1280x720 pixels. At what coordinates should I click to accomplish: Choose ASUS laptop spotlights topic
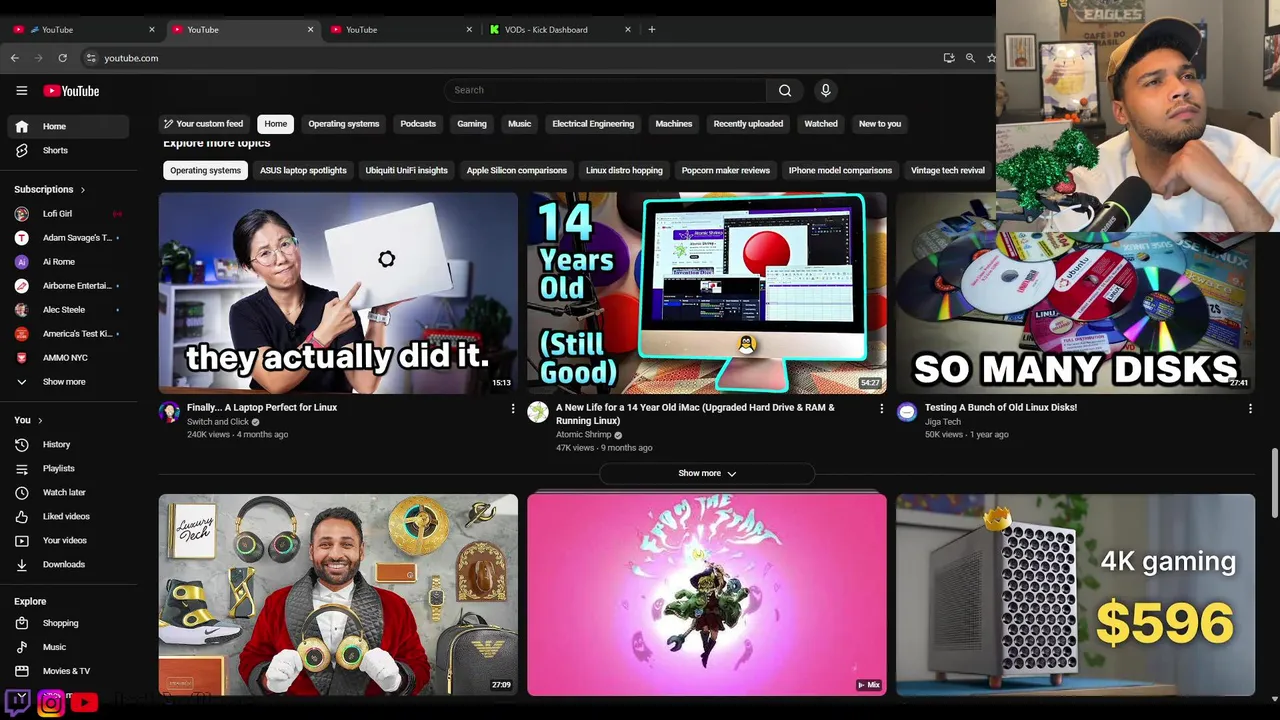303,170
